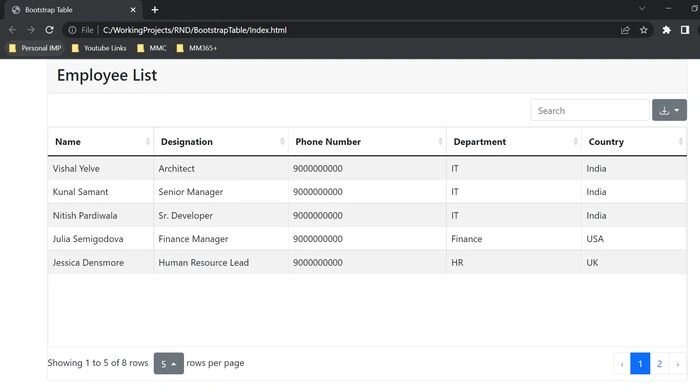Open Personal IMP bookmarks folder
This screenshot has height=390, width=700.
(35, 48)
